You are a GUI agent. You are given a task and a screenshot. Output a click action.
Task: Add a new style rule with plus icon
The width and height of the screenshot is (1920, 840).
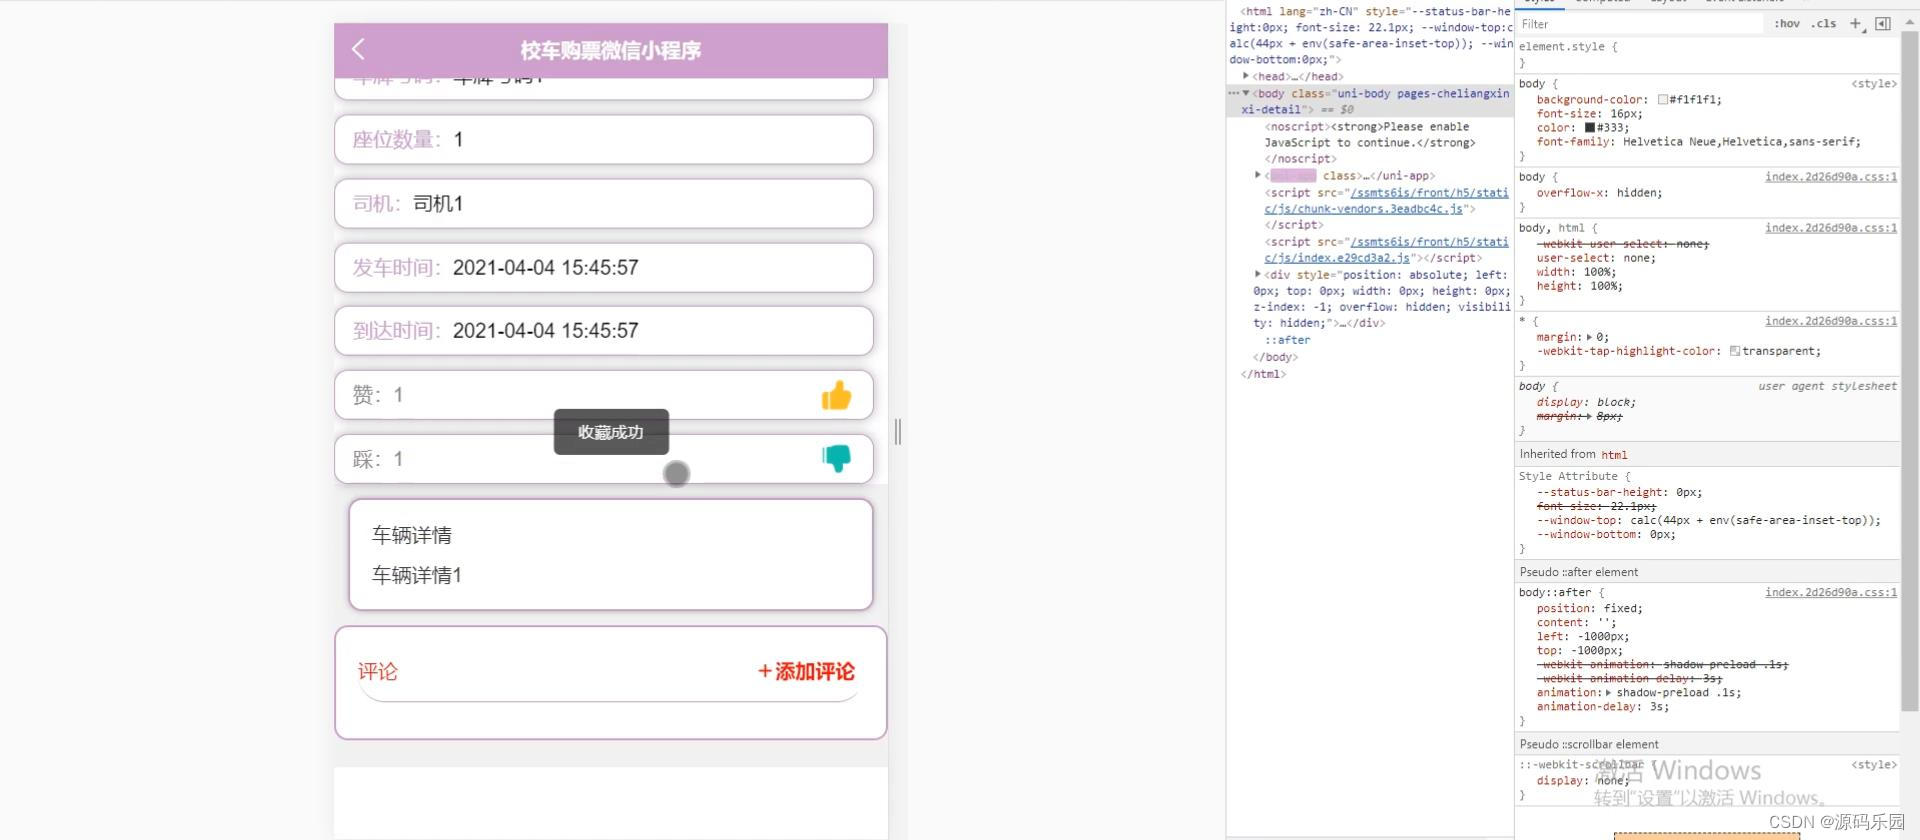1856,24
